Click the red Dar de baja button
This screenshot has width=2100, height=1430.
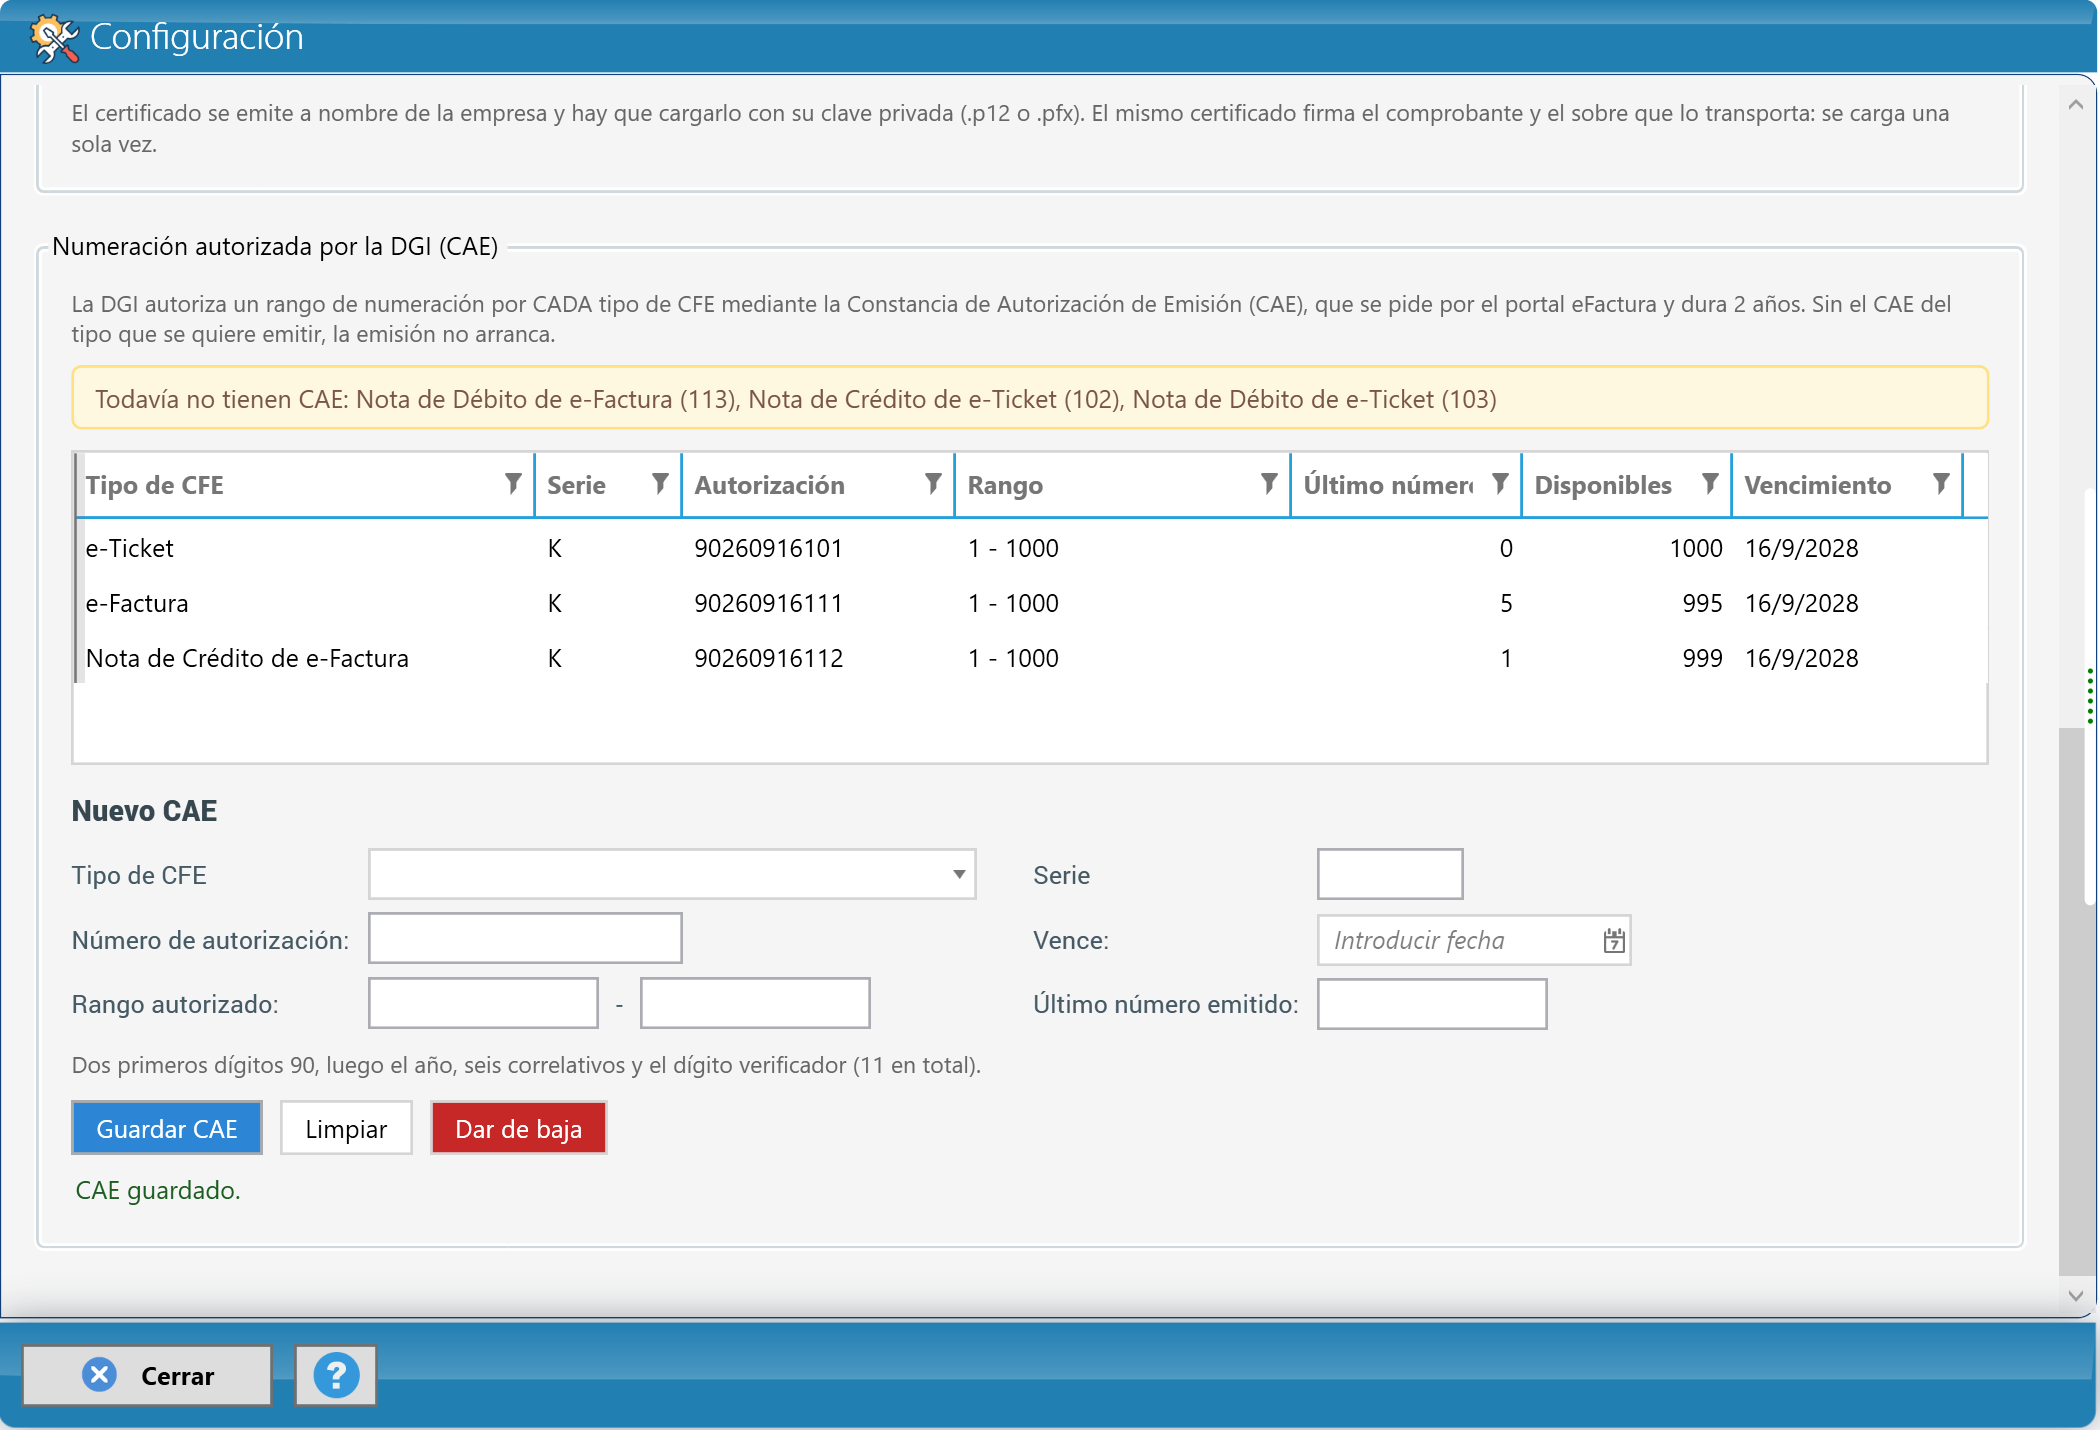pos(518,1129)
